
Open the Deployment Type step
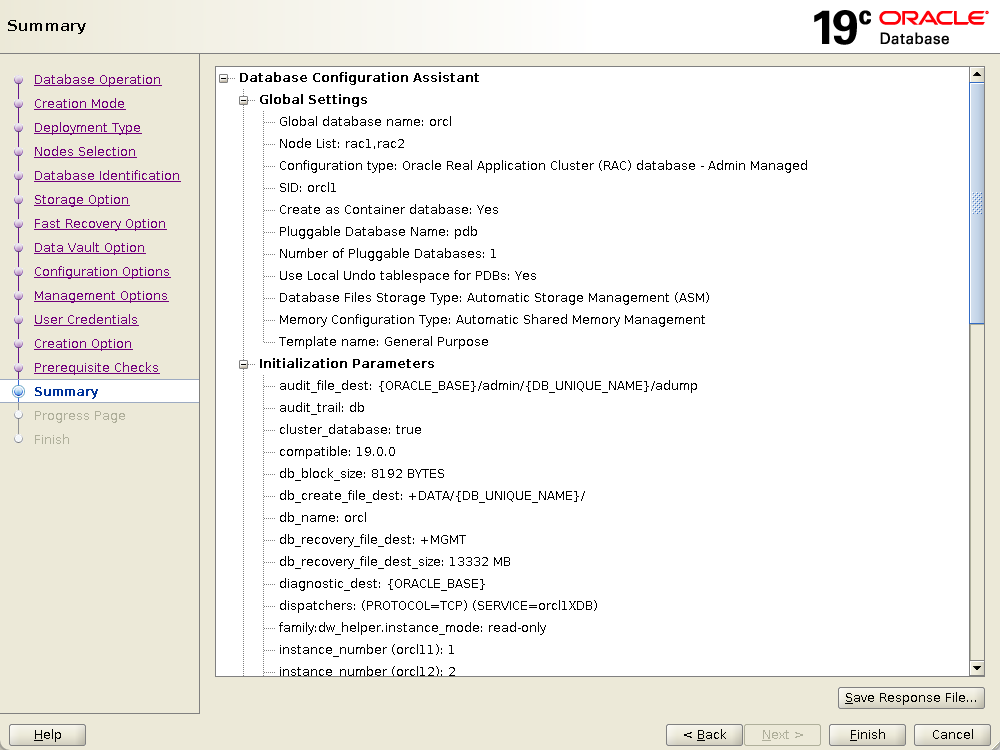(87, 128)
